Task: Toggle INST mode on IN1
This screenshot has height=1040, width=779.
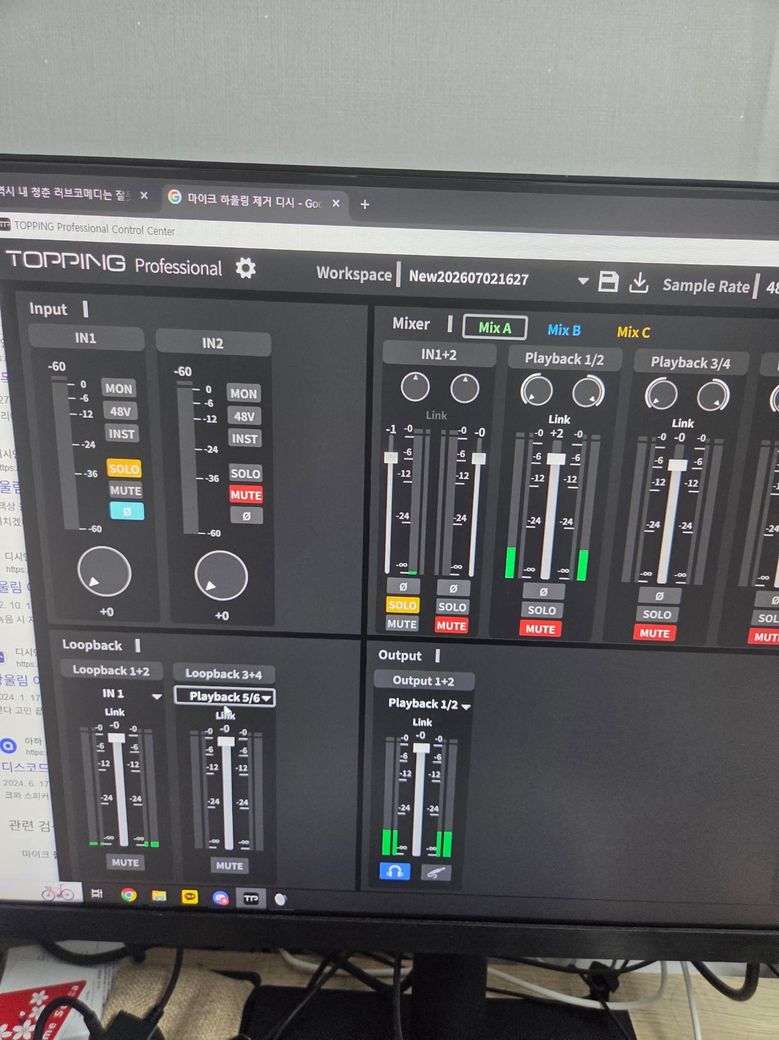Action: 121,434
